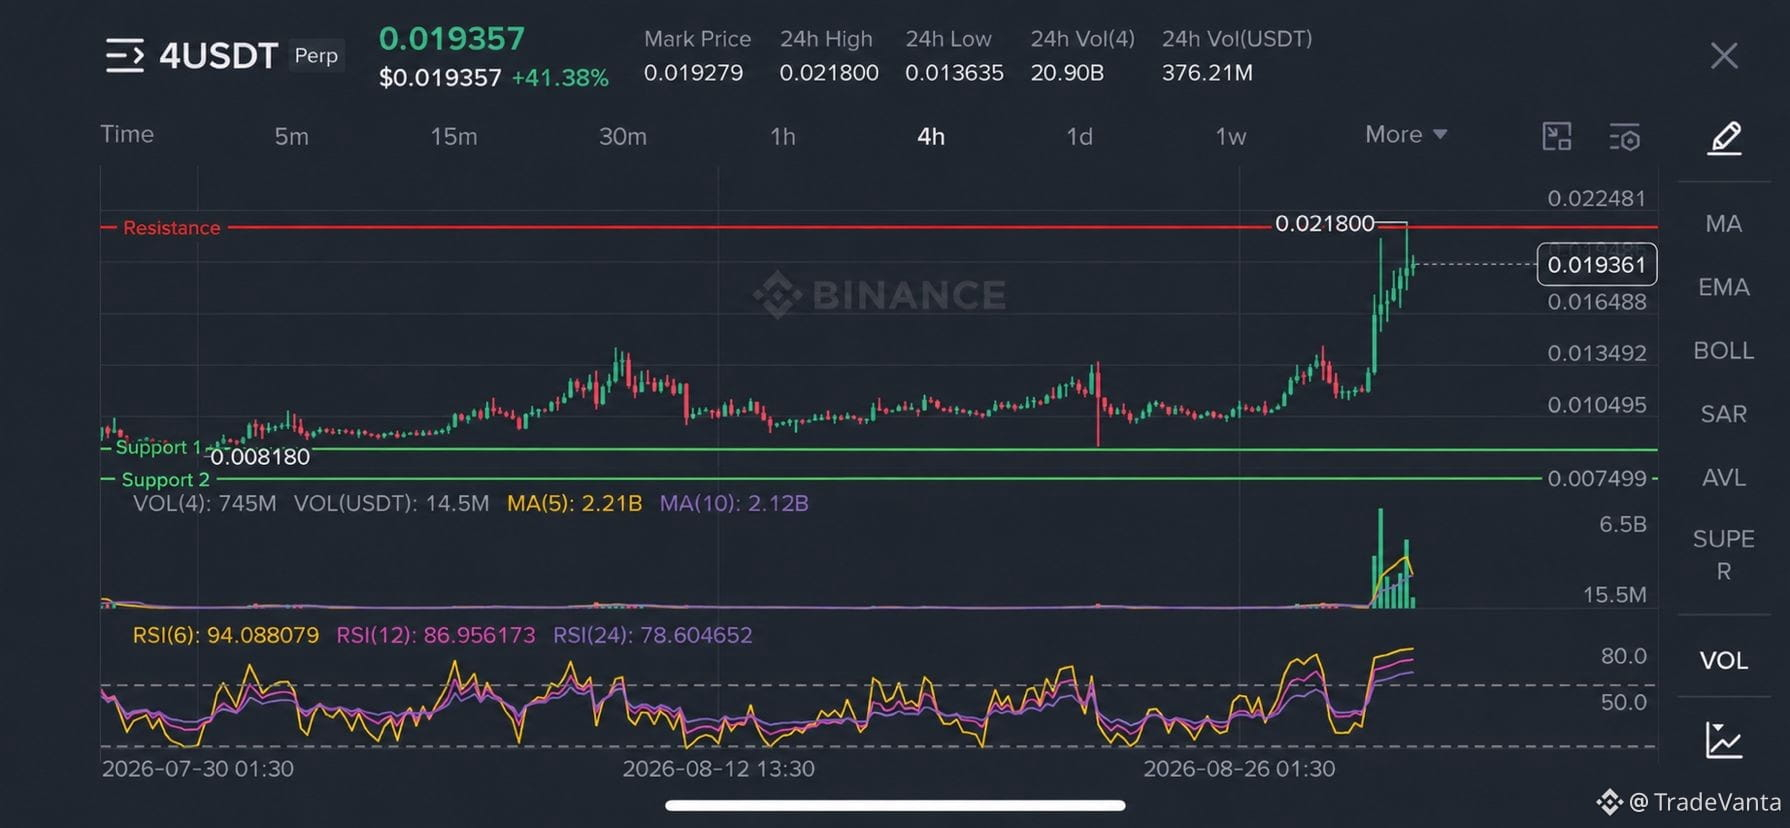Screen dimensions: 1790x828
Task: Click the 0.008180 low price marker
Action: point(260,457)
